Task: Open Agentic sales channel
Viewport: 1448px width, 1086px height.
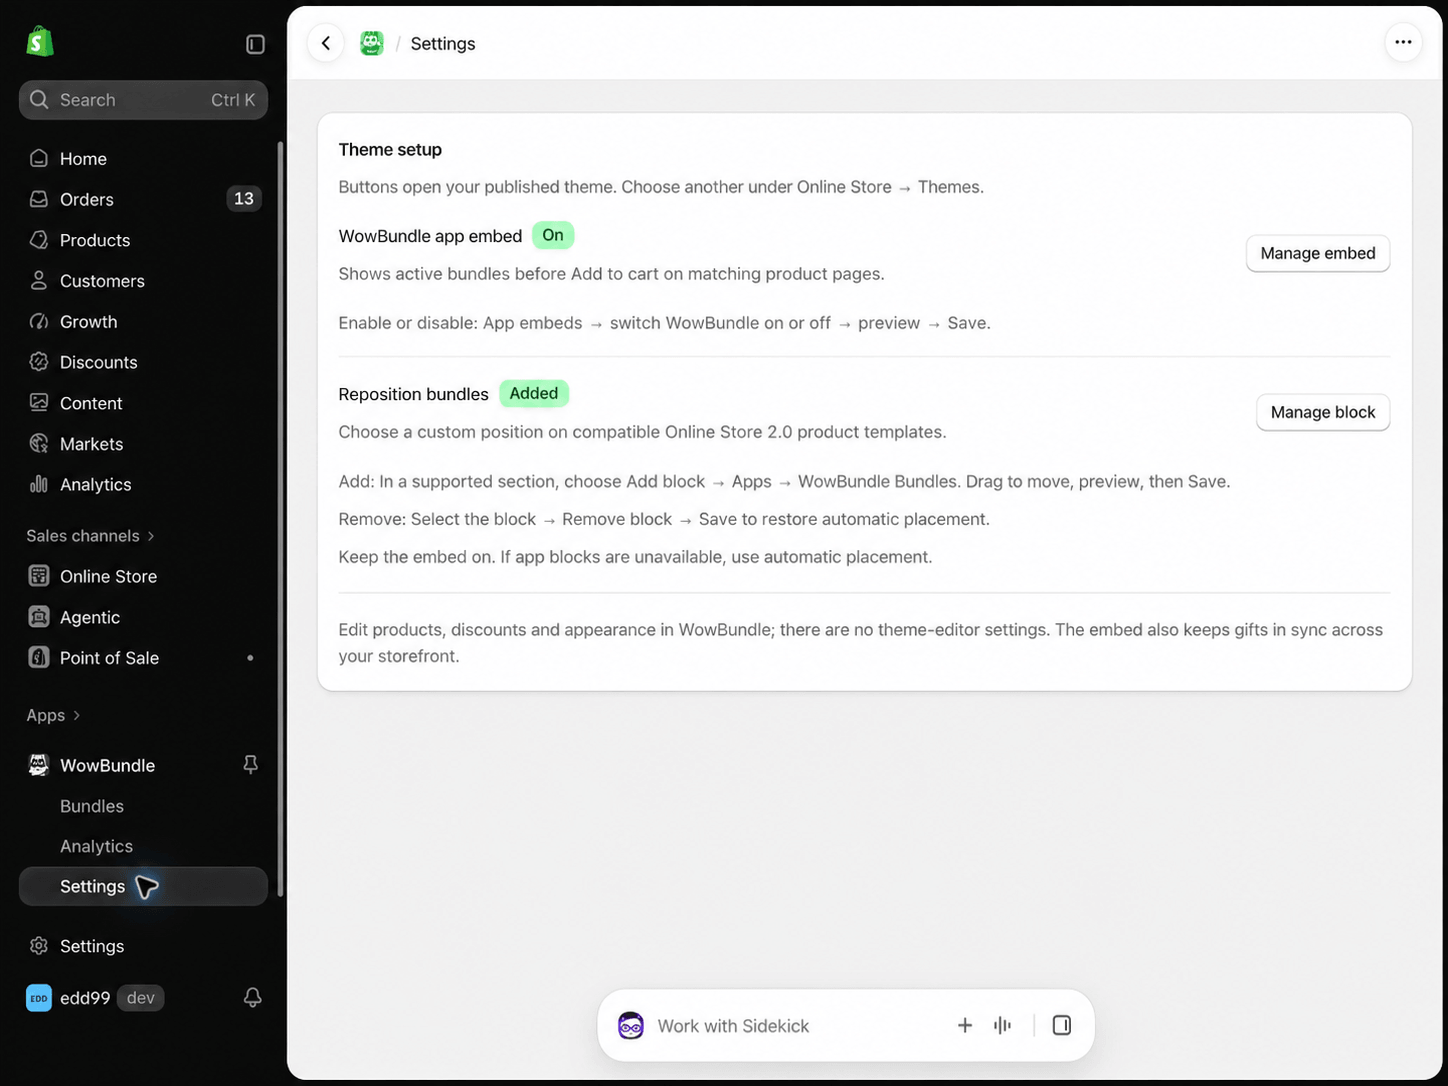Action: (143, 617)
